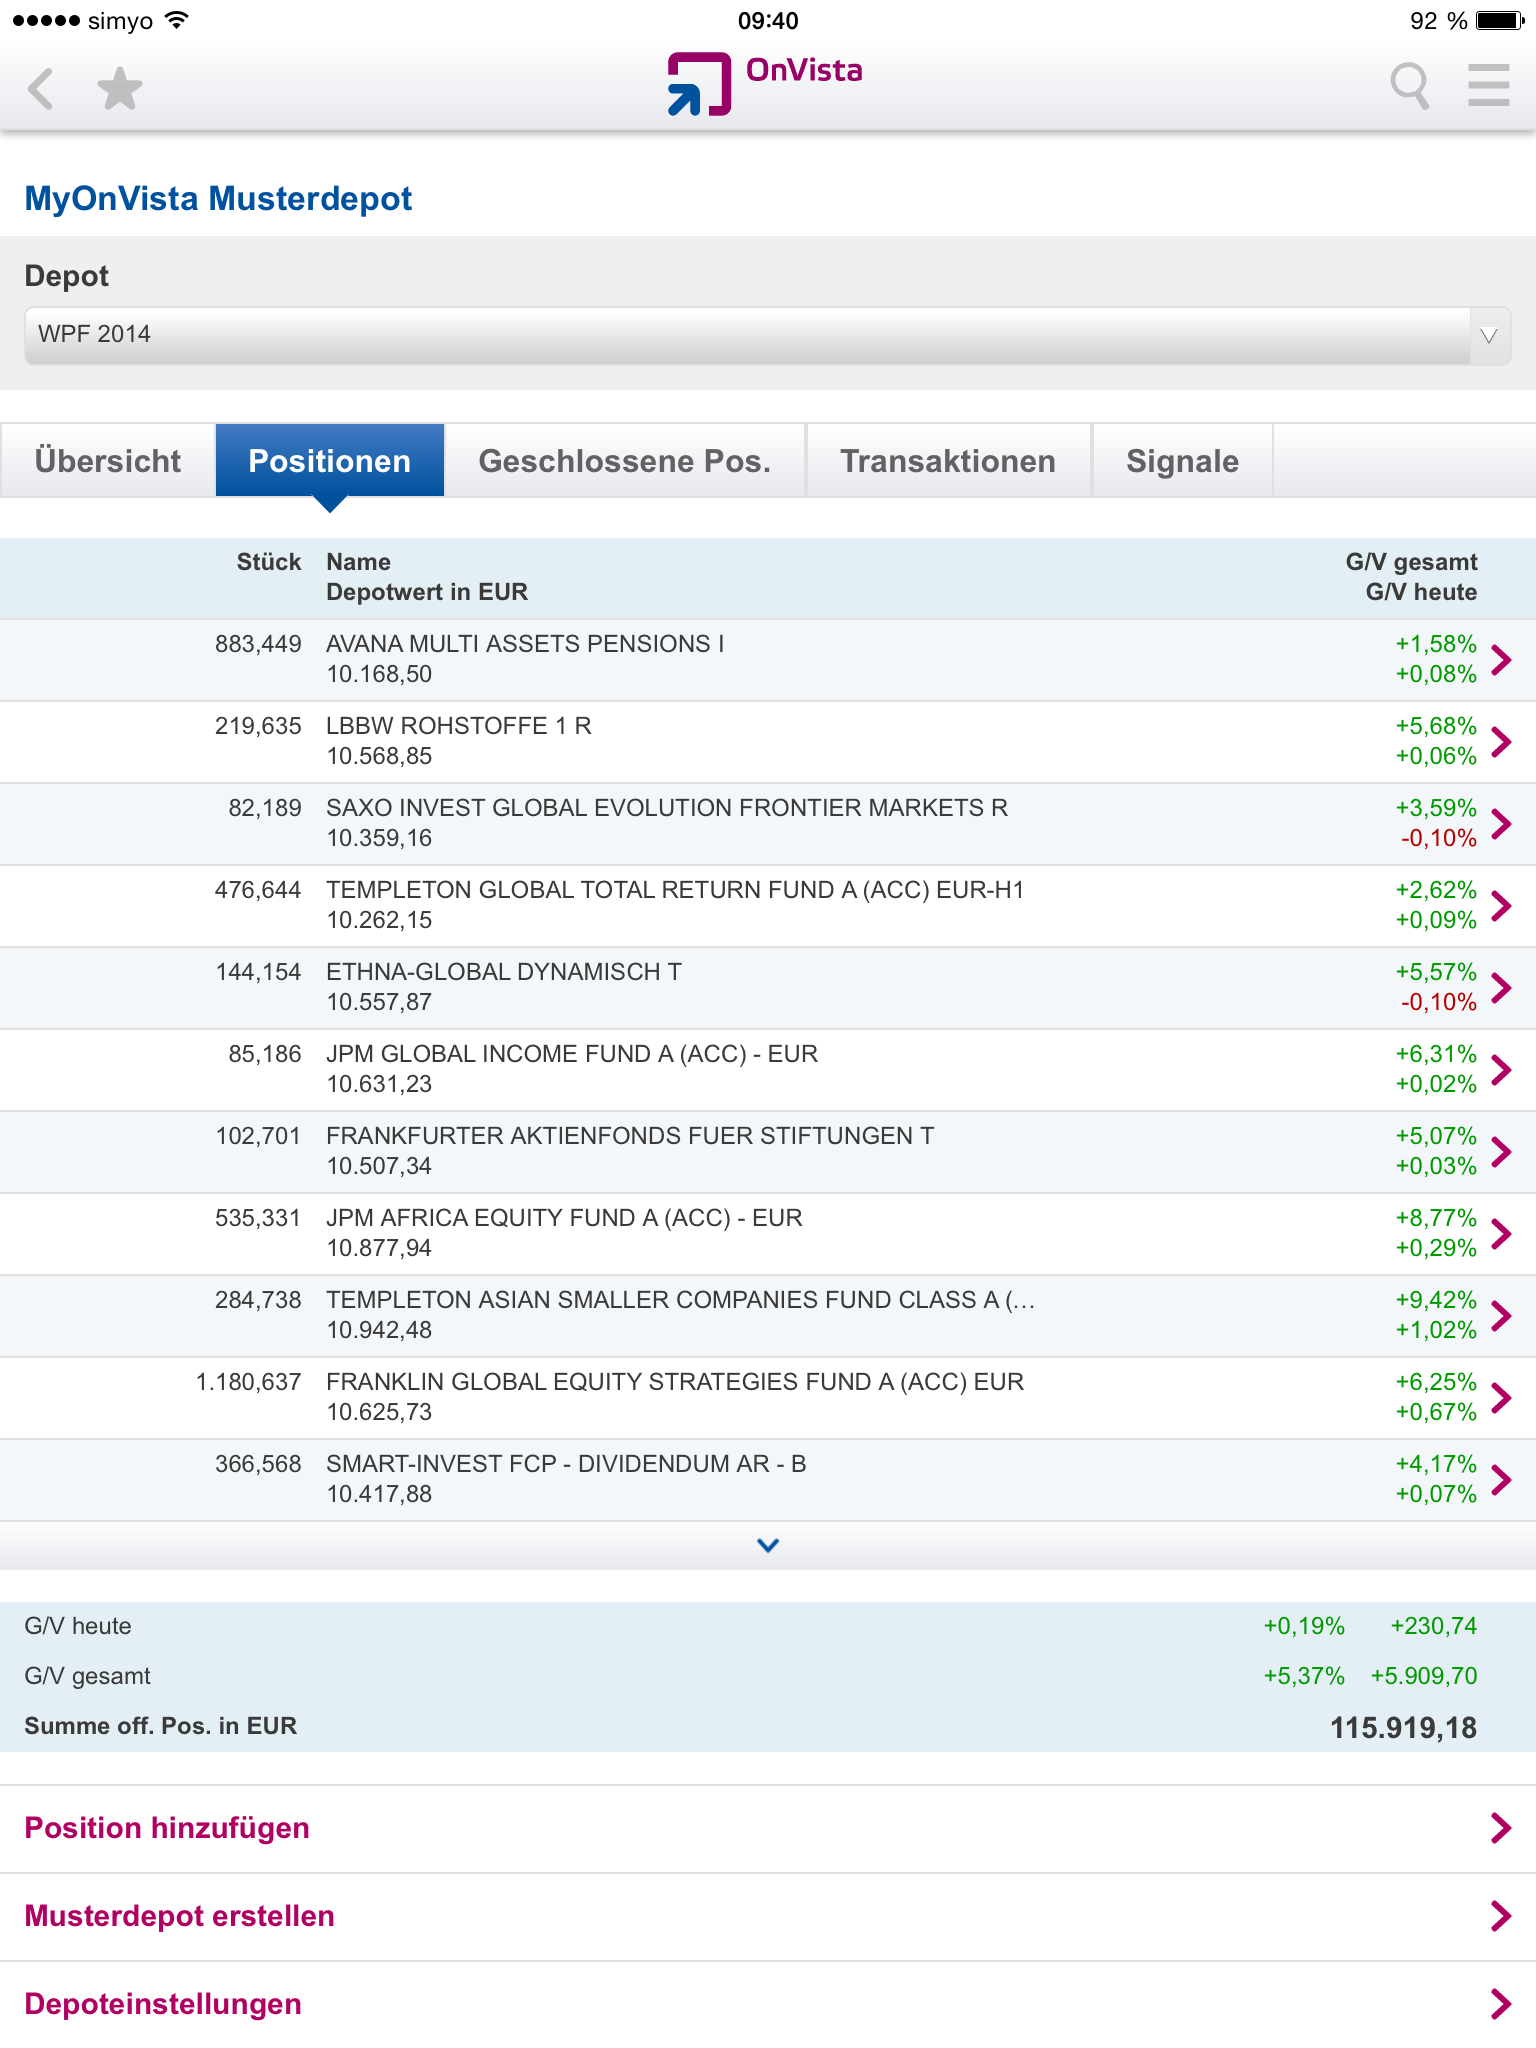The image size is (1536, 2048).
Task: Open arrow for LBBW Rohstoffe 1 R
Action: point(1500,742)
